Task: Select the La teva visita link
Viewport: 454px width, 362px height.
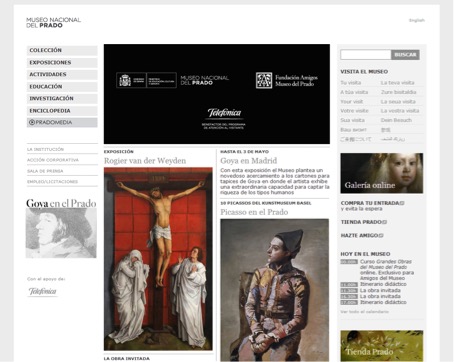Action: click(x=398, y=83)
